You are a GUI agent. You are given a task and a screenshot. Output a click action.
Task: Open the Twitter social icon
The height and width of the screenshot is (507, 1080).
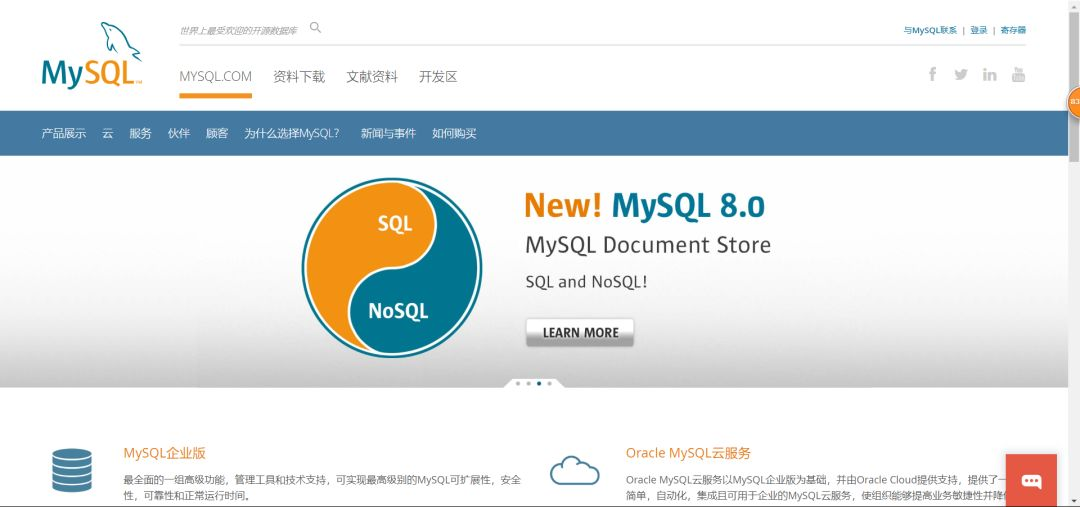click(961, 74)
